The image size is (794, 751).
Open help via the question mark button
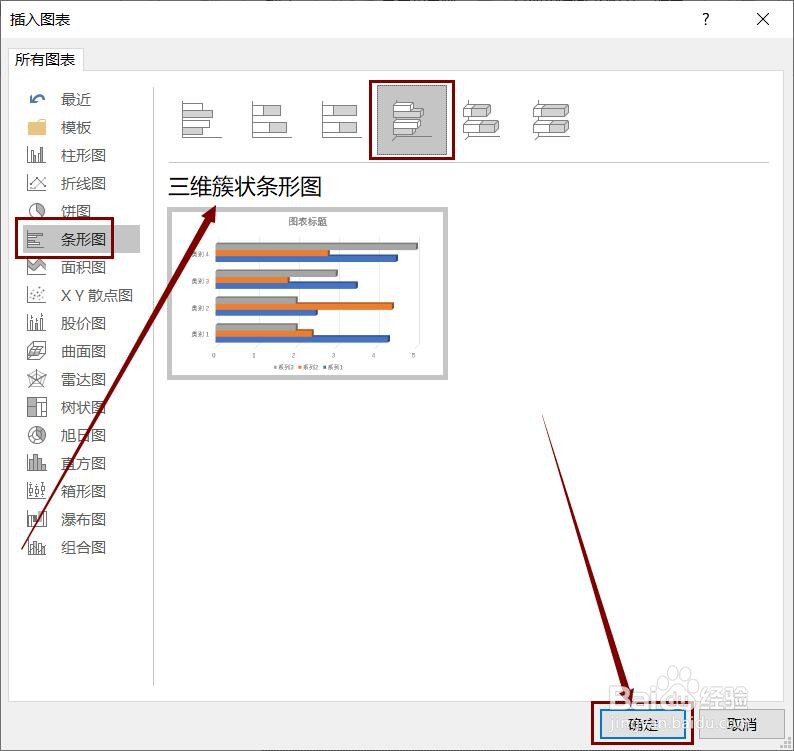(706, 19)
